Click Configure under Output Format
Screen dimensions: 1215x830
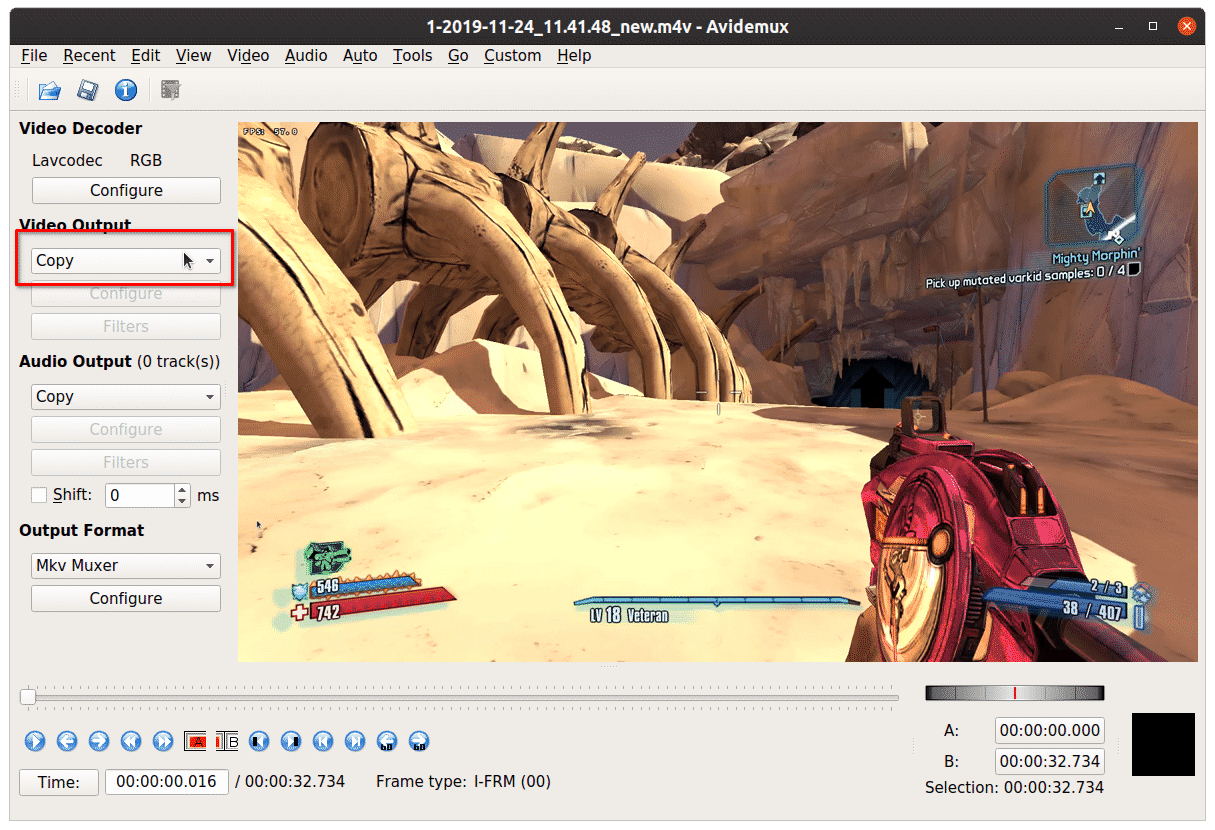(x=126, y=598)
